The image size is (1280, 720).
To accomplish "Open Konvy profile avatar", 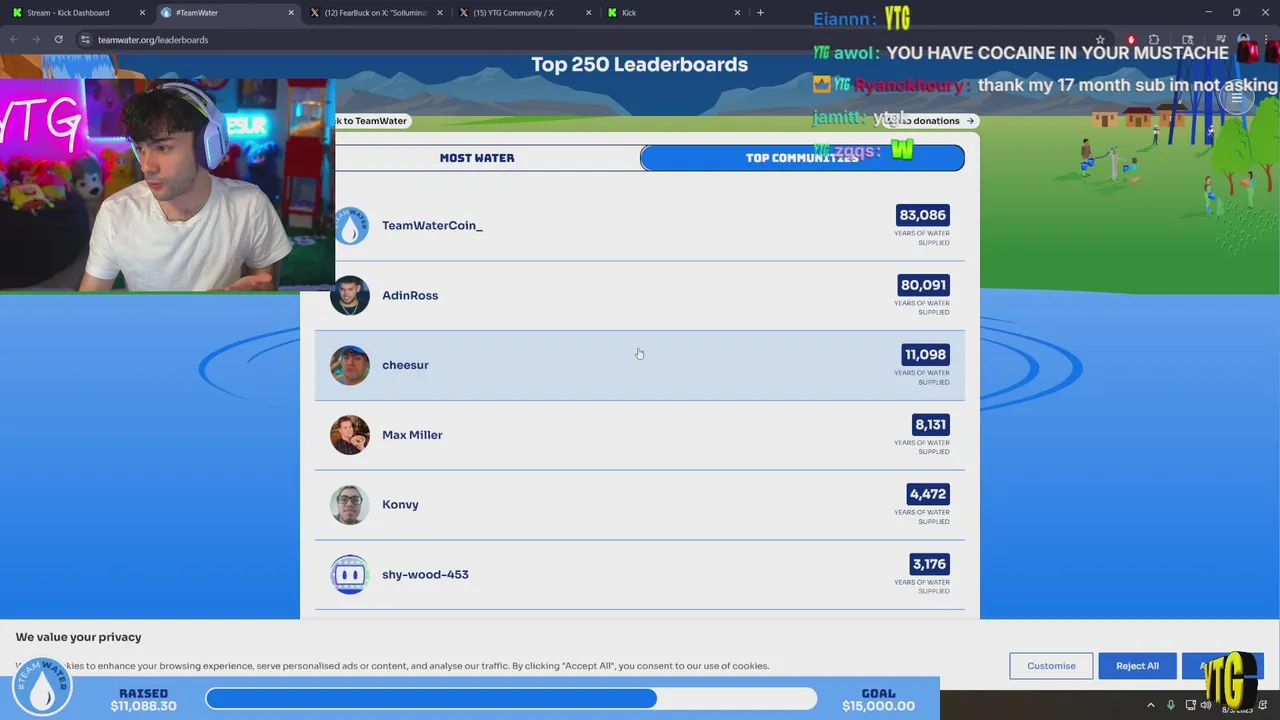I will pos(350,505).
